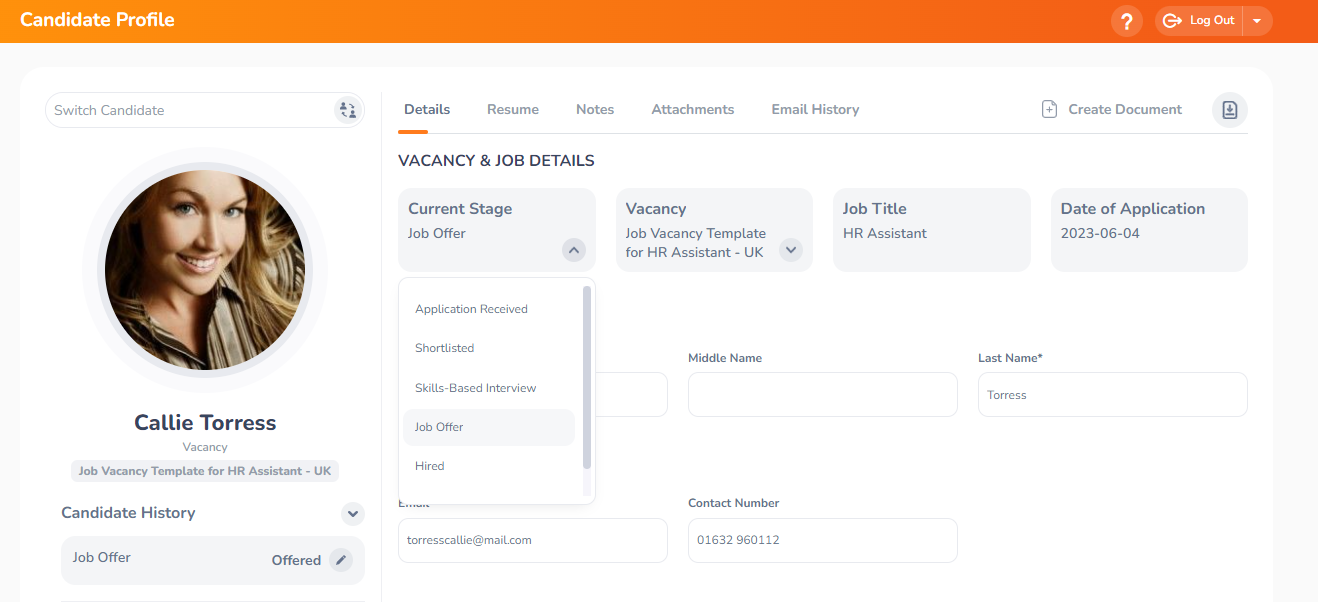Collapse the Candidate History section

tap(352, 514)
